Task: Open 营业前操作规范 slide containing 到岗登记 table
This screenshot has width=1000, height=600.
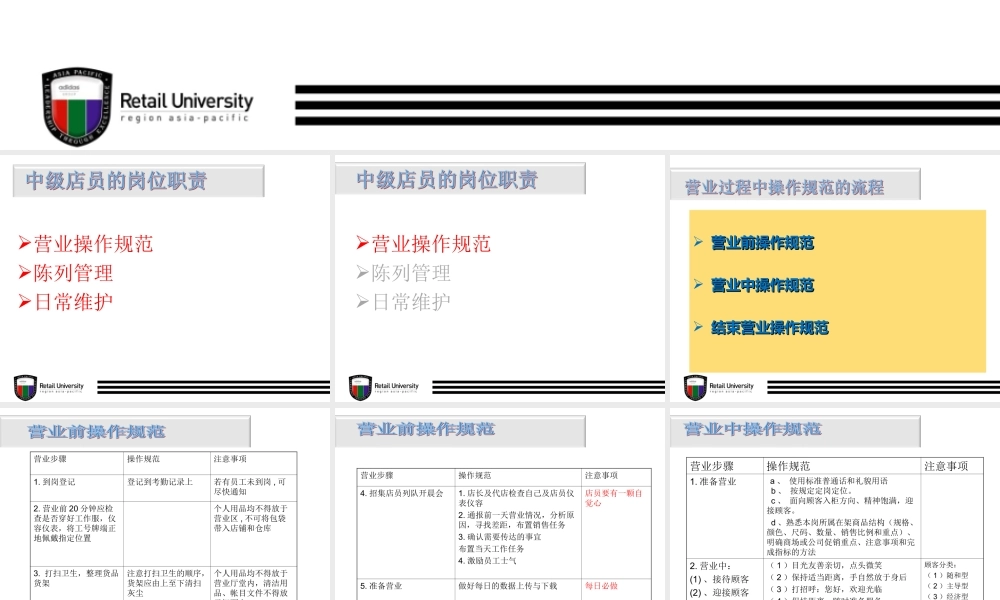Action: (165, 505)
